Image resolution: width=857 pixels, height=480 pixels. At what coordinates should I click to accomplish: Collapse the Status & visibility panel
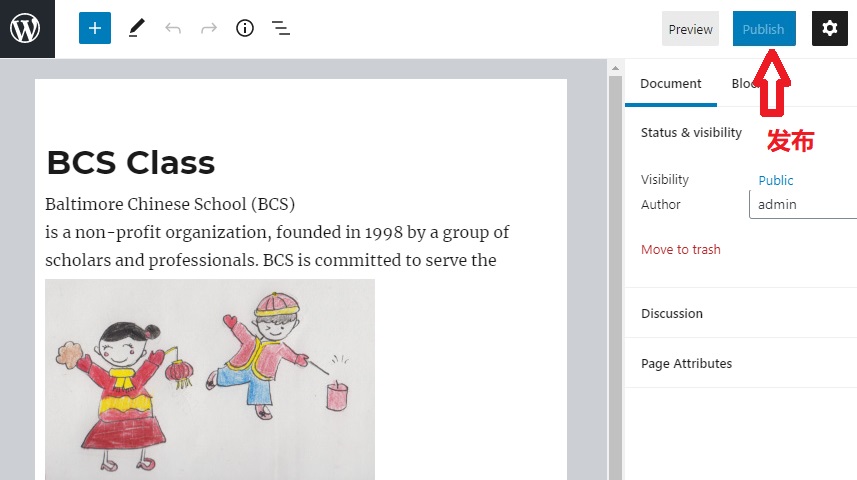tap(691, 132)
